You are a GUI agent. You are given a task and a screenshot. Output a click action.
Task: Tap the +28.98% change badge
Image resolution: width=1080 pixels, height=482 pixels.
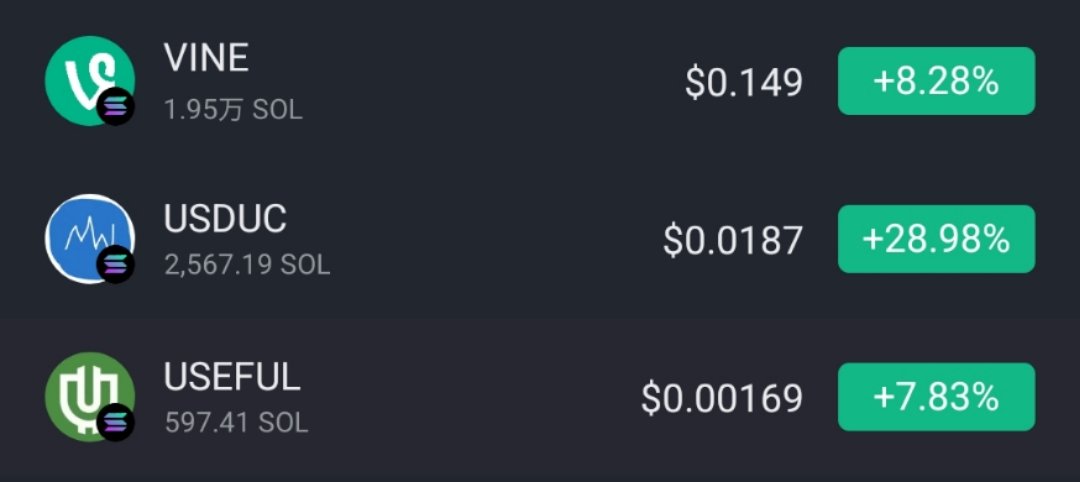click(936, 239)
